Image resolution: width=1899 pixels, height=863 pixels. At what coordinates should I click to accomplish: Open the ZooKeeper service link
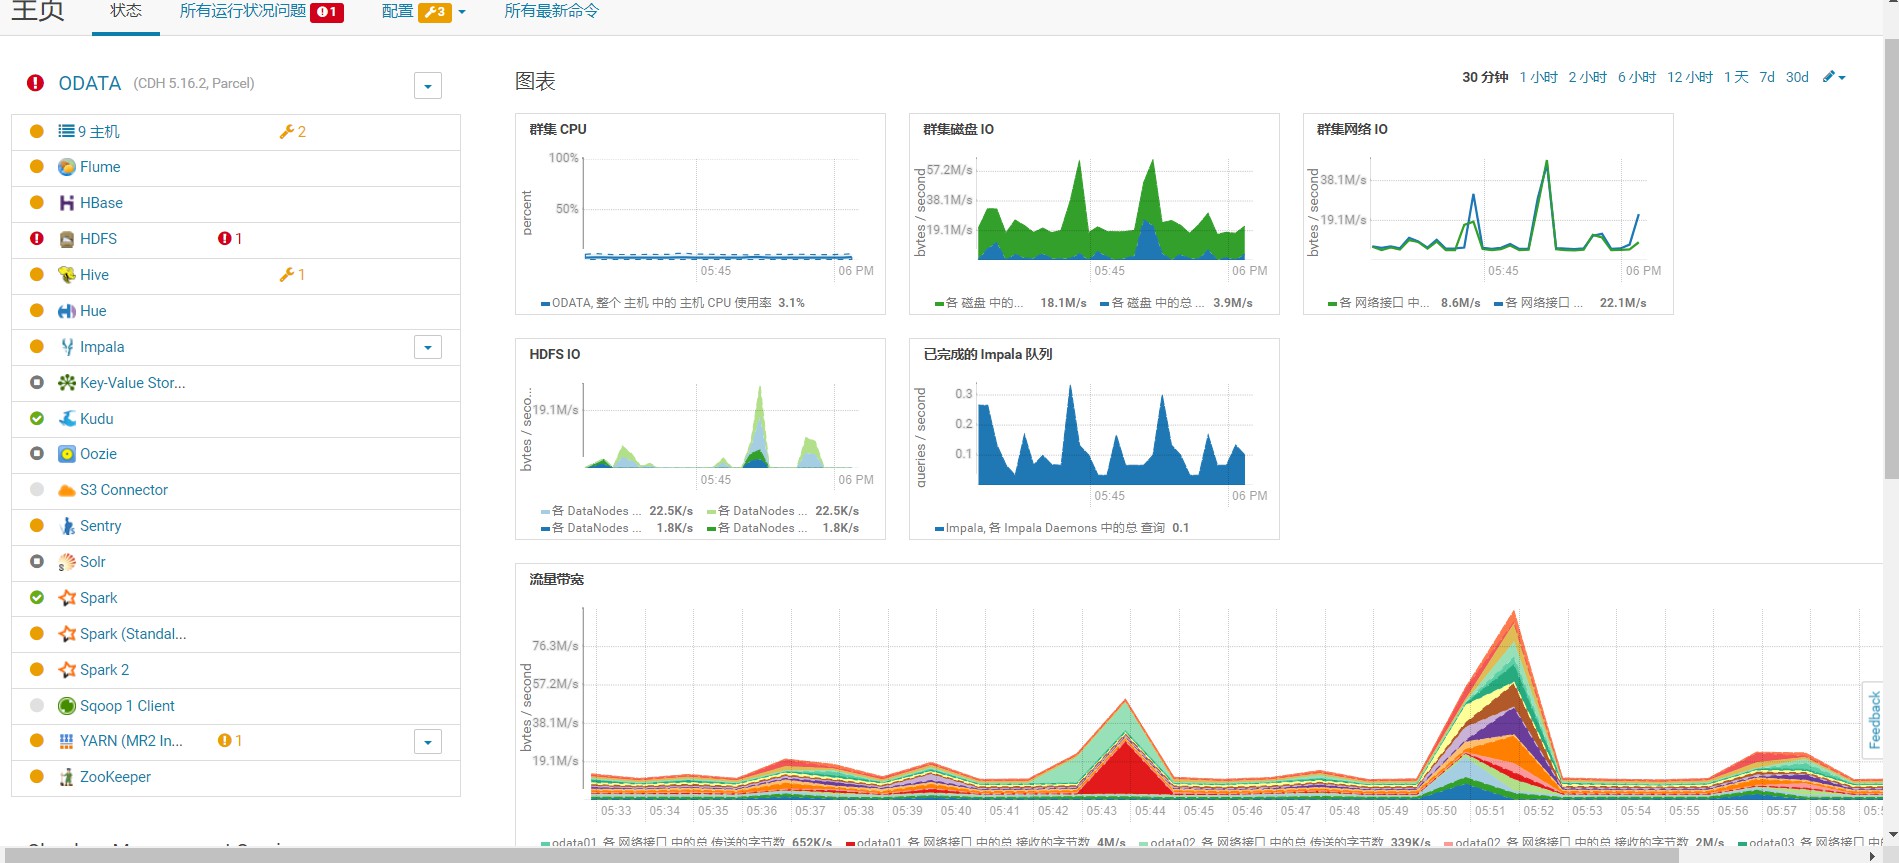click(116, 777)
